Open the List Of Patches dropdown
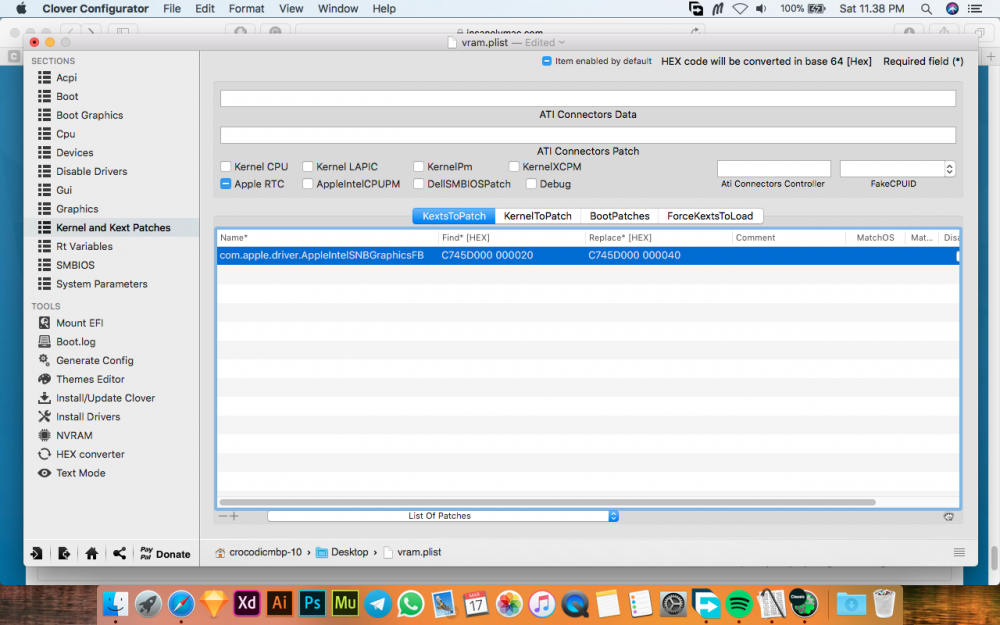Screen dimensions: 1000x625 click(x=443, y=516)
